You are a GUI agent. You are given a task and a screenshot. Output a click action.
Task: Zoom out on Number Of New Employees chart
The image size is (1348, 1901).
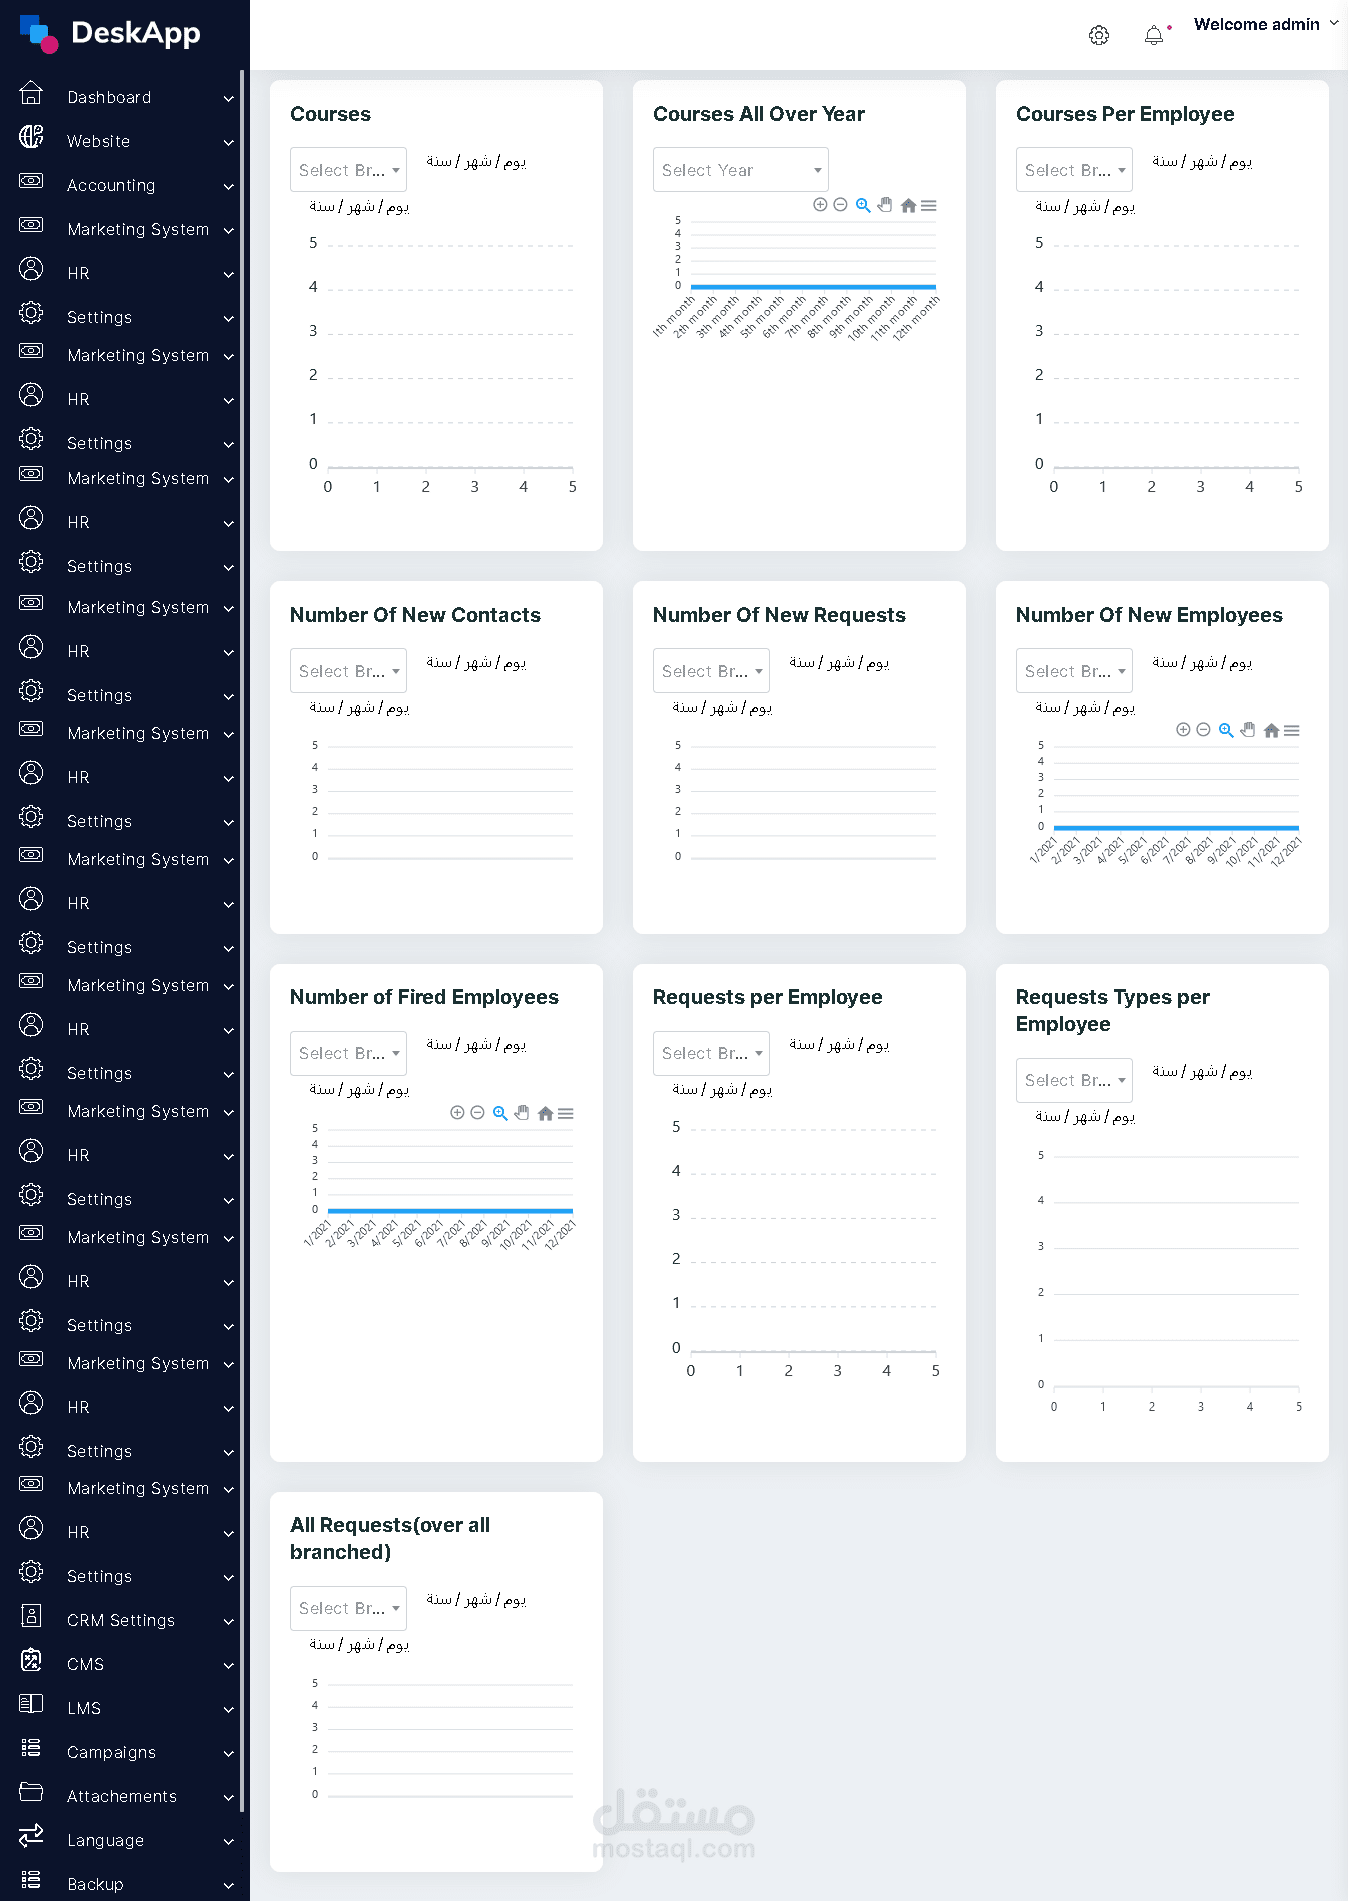click(x=1204, y=730)
